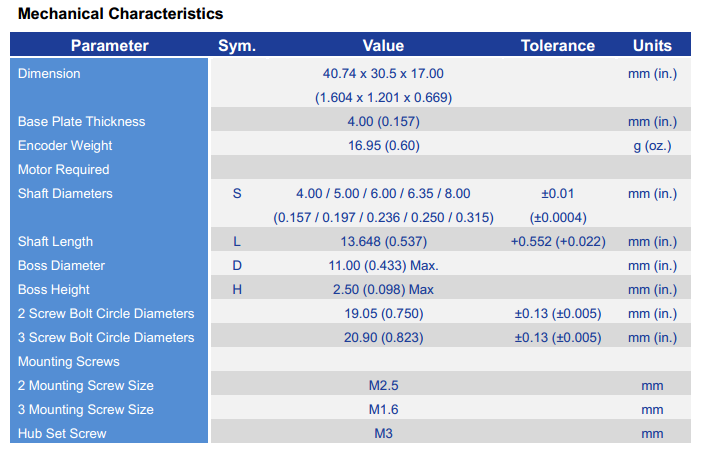Select the Units column header
Viewport: 713px width, 466px height.
[x=652, y=46]
